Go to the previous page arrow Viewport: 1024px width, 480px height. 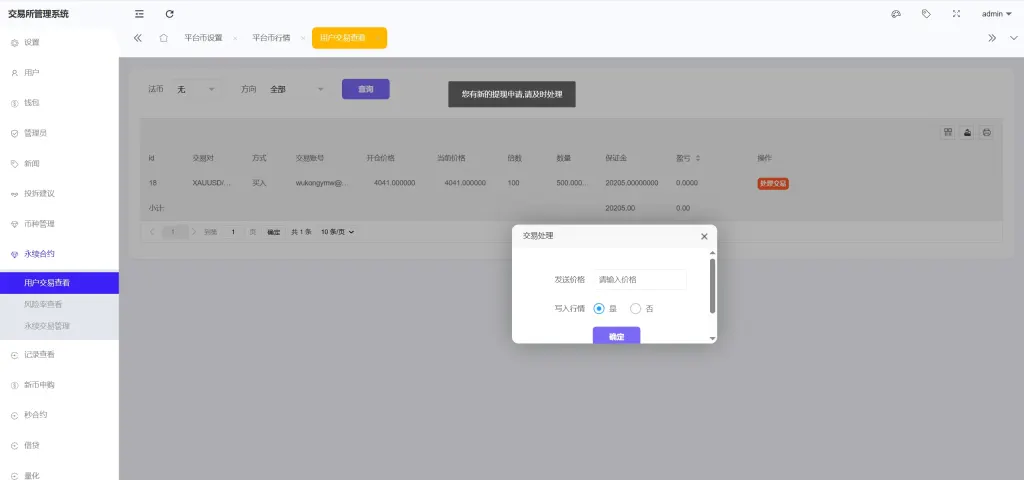click(152, 232)
